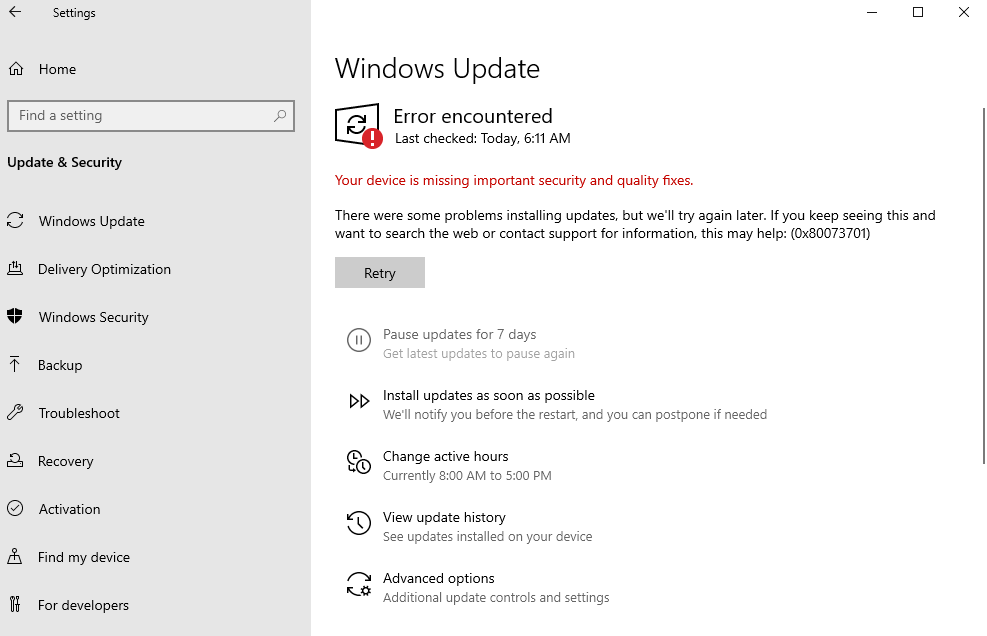Open the Find my device section

pyautogui.click(x=84, y=557)
